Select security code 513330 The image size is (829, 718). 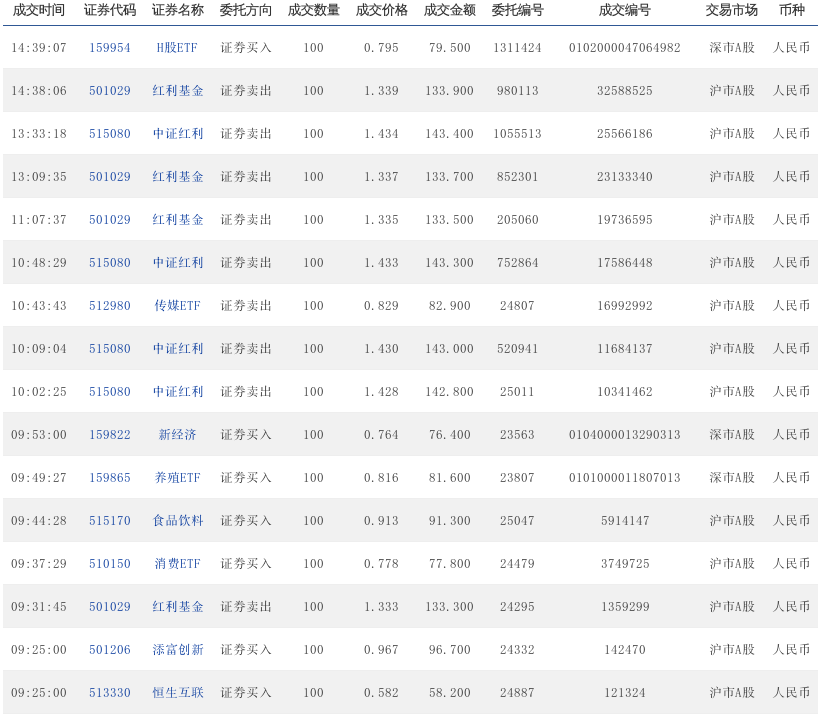[109, 693]
